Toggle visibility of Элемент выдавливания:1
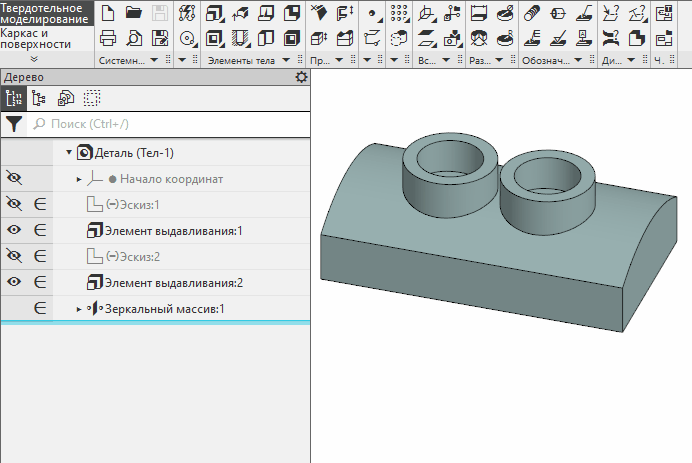The height and width of the screenshot is (463, 692). 14,230
